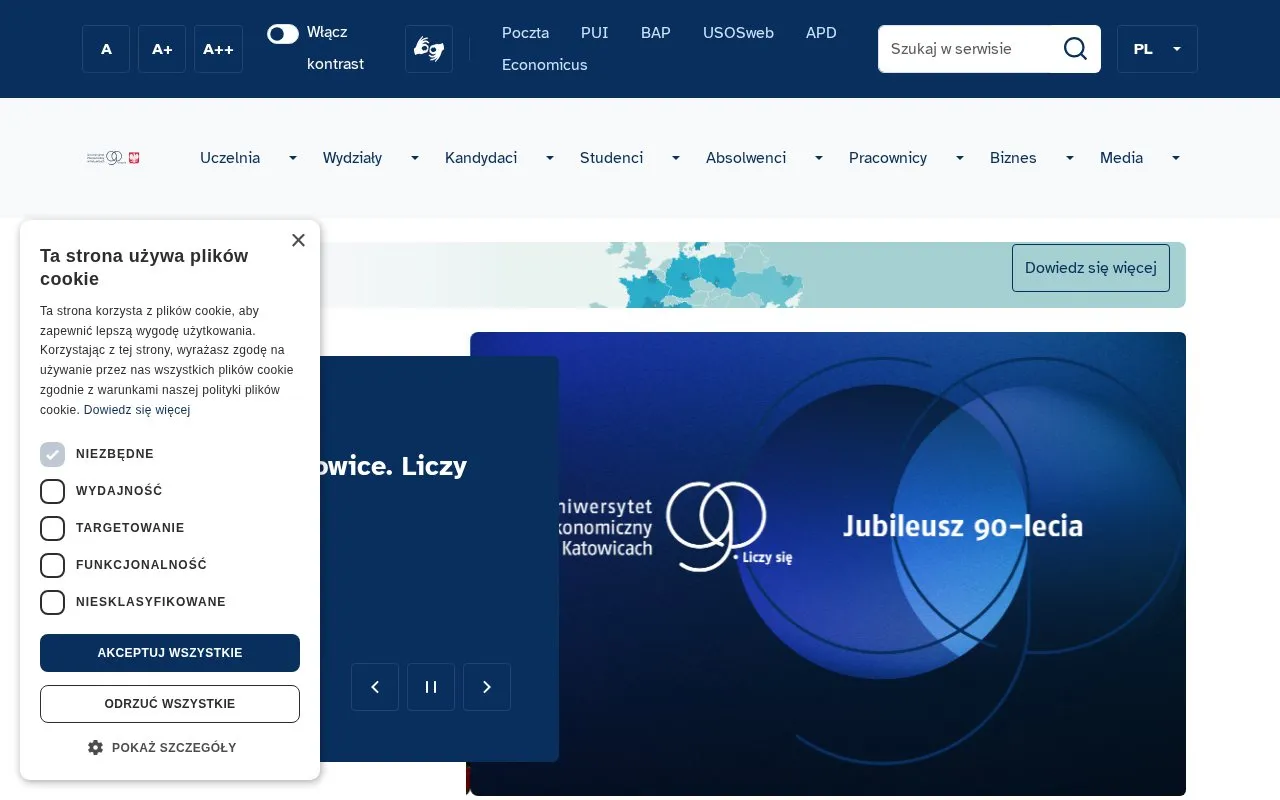Pause the slideshow
The image size is (1280, 800).
(x=431, y=687)
